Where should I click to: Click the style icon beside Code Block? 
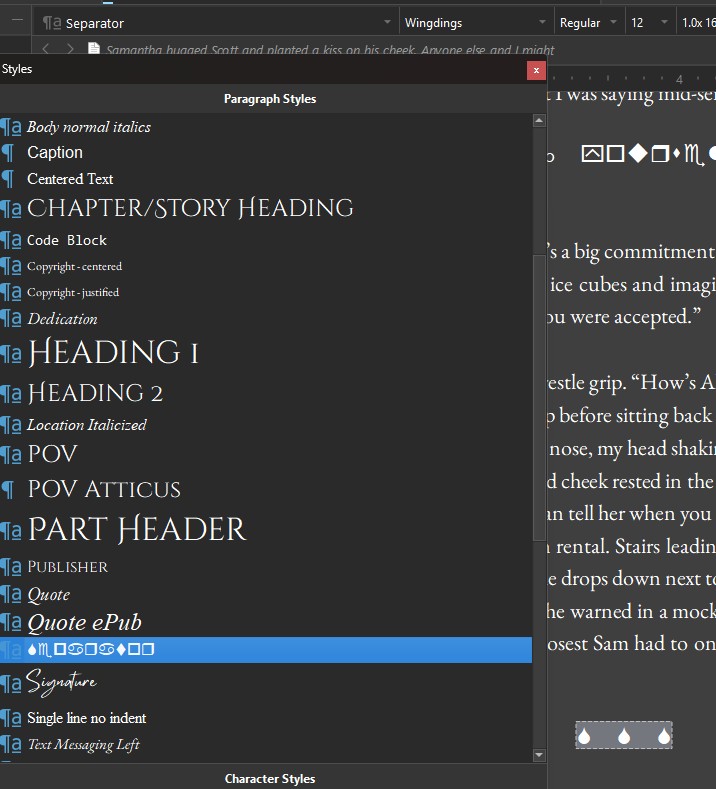(x=11, y=241)
